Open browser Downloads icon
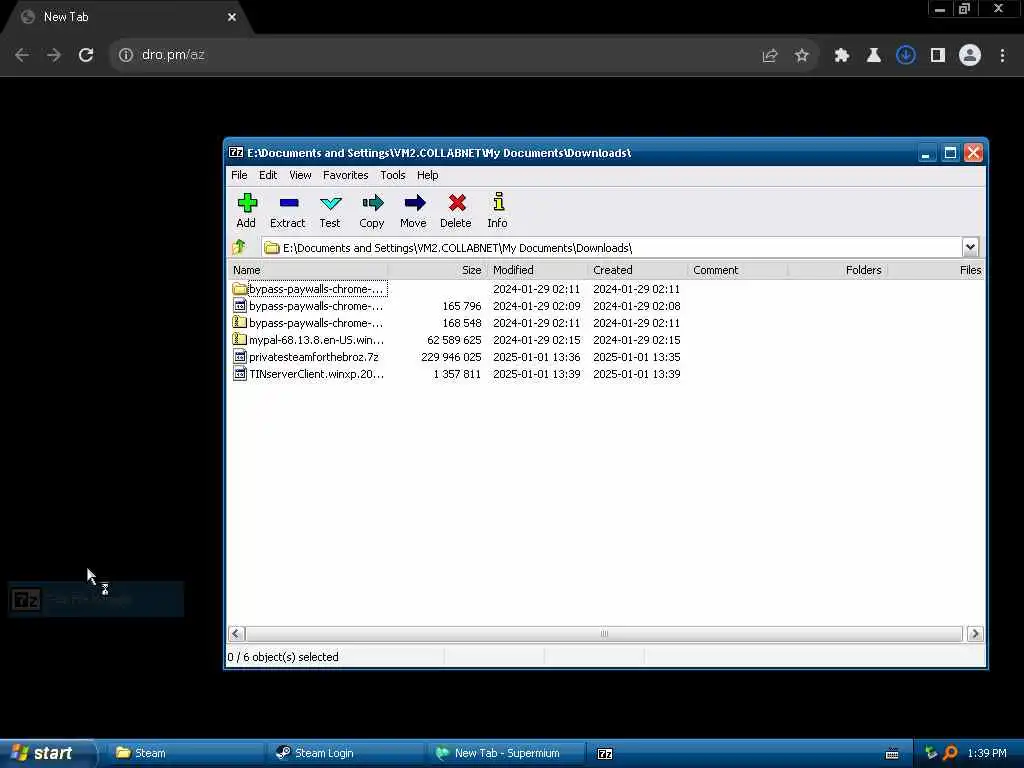 906,55
